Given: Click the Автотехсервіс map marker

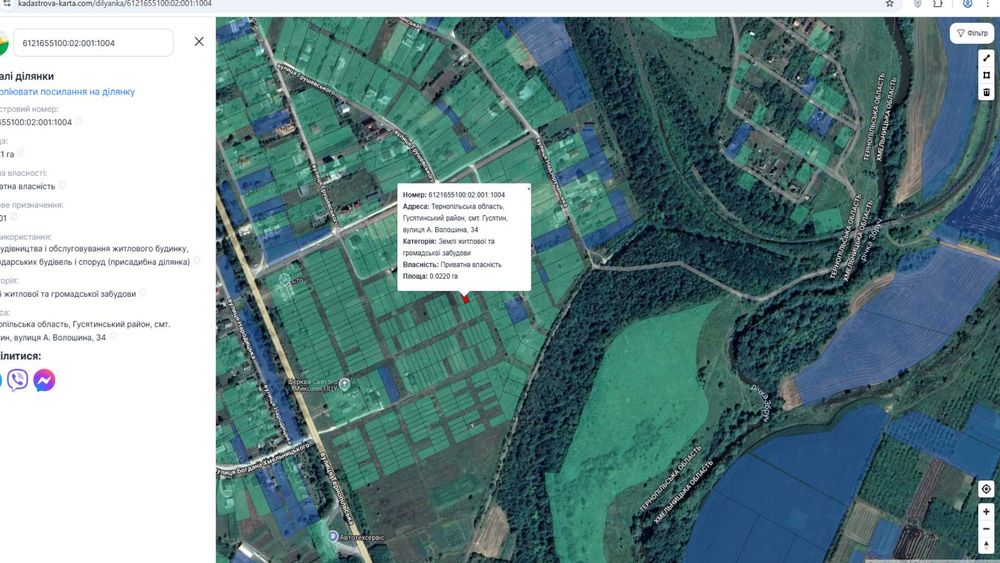Looking at the screenshot, I should coord(333,537).
